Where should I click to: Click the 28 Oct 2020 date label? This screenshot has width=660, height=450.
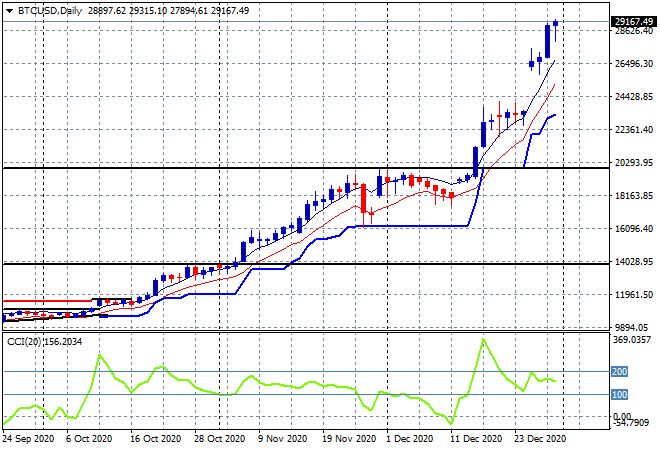point(219,439)
